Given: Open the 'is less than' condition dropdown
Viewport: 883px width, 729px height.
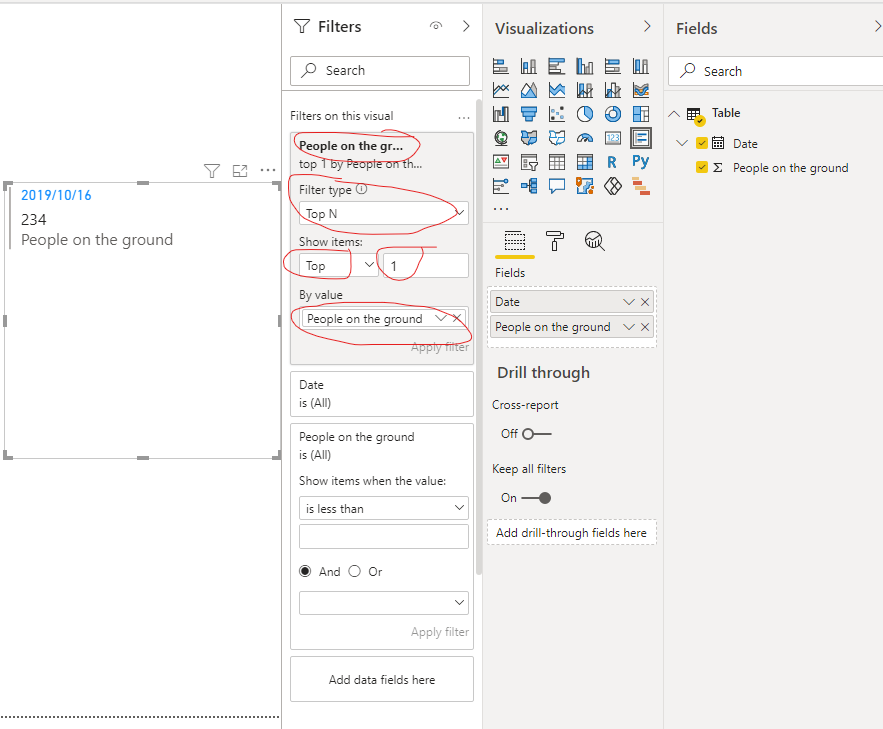Looking at the screenshot, I should (383, 508).
